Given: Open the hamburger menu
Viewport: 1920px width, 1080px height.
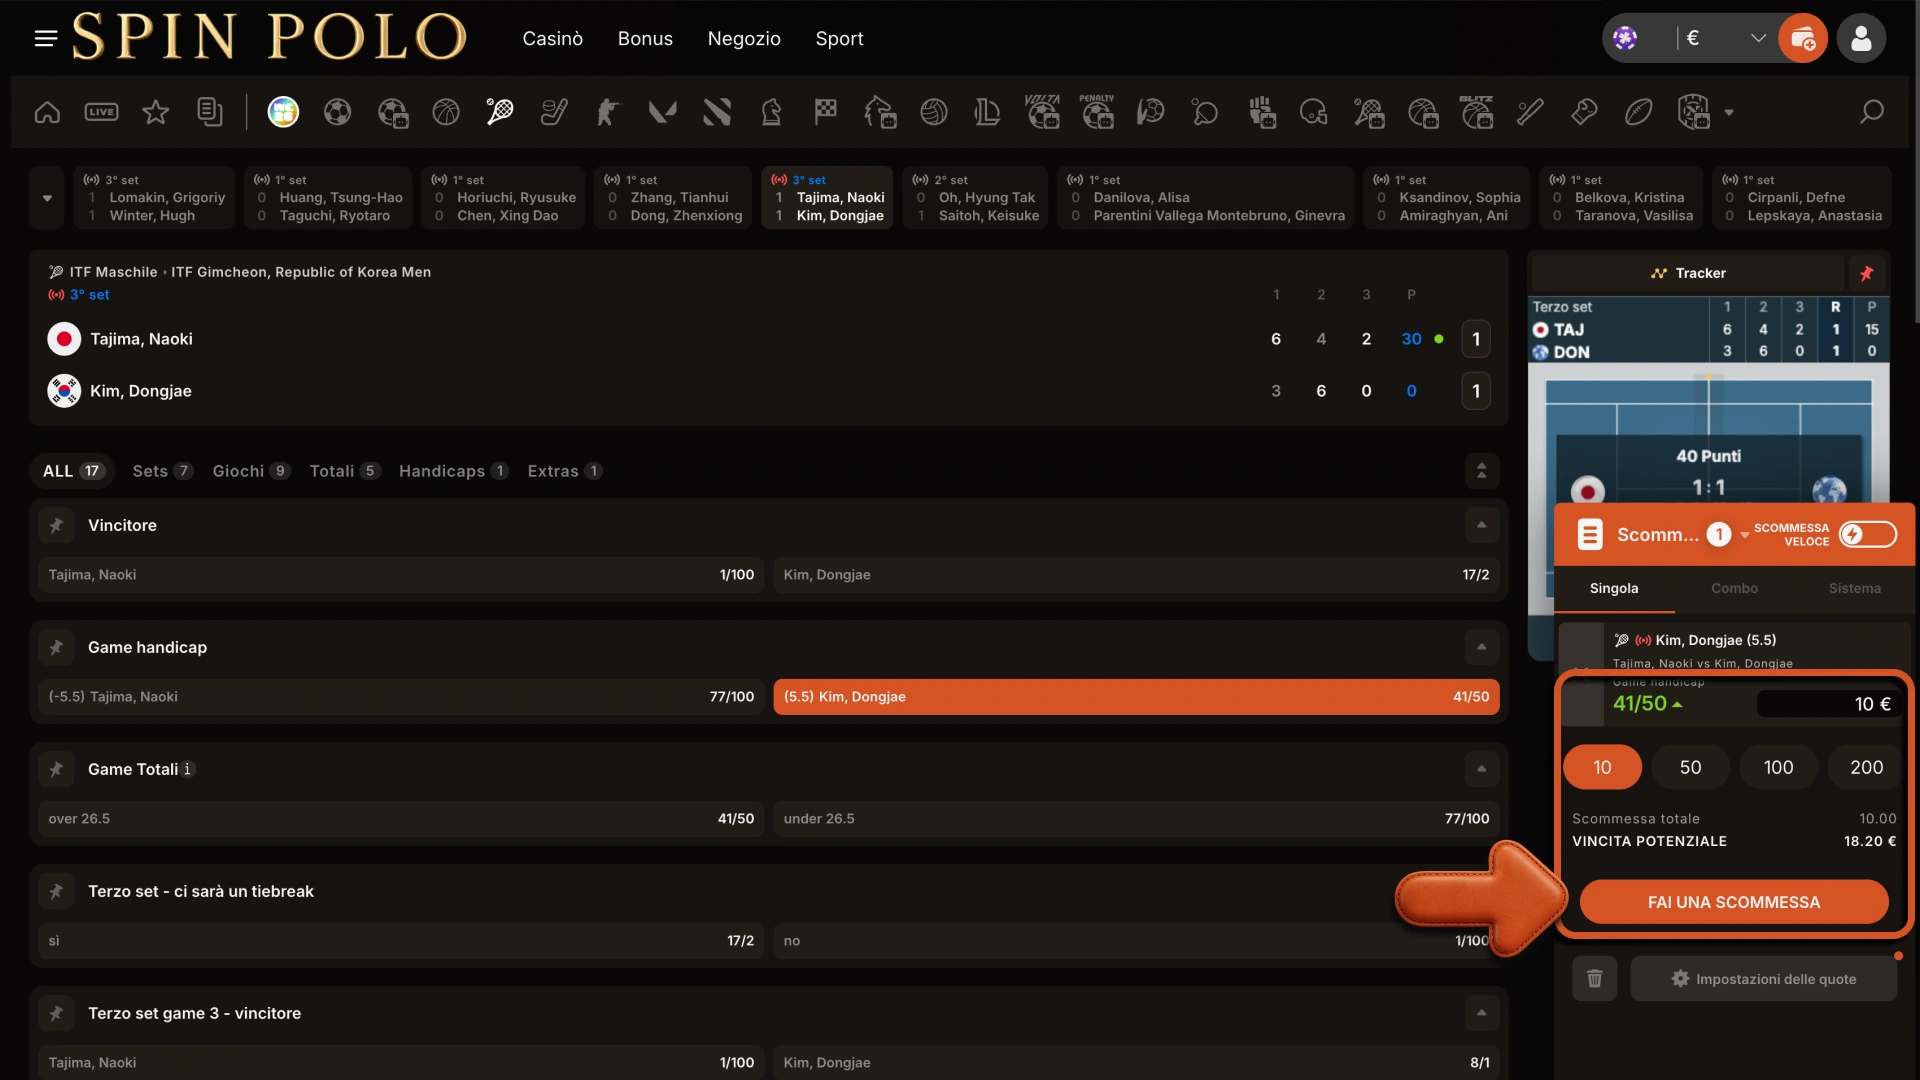Looking at the screenshot, I should 45,38.
